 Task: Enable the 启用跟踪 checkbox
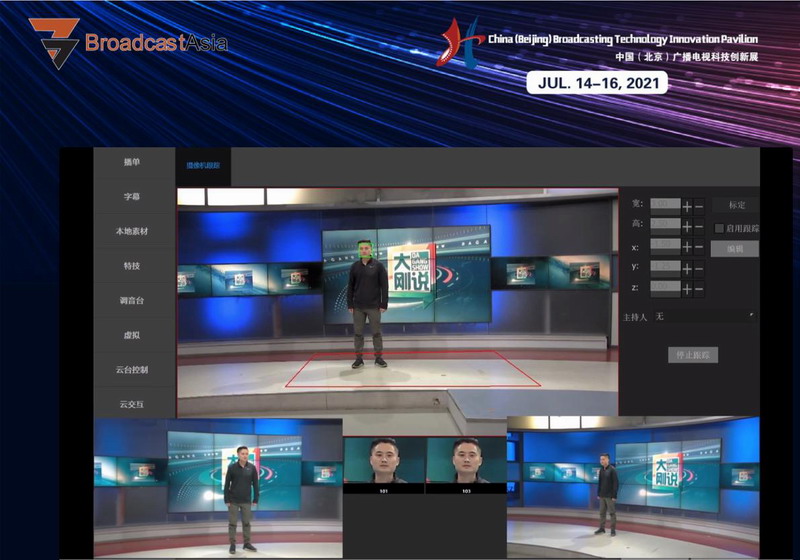(719, 228)
